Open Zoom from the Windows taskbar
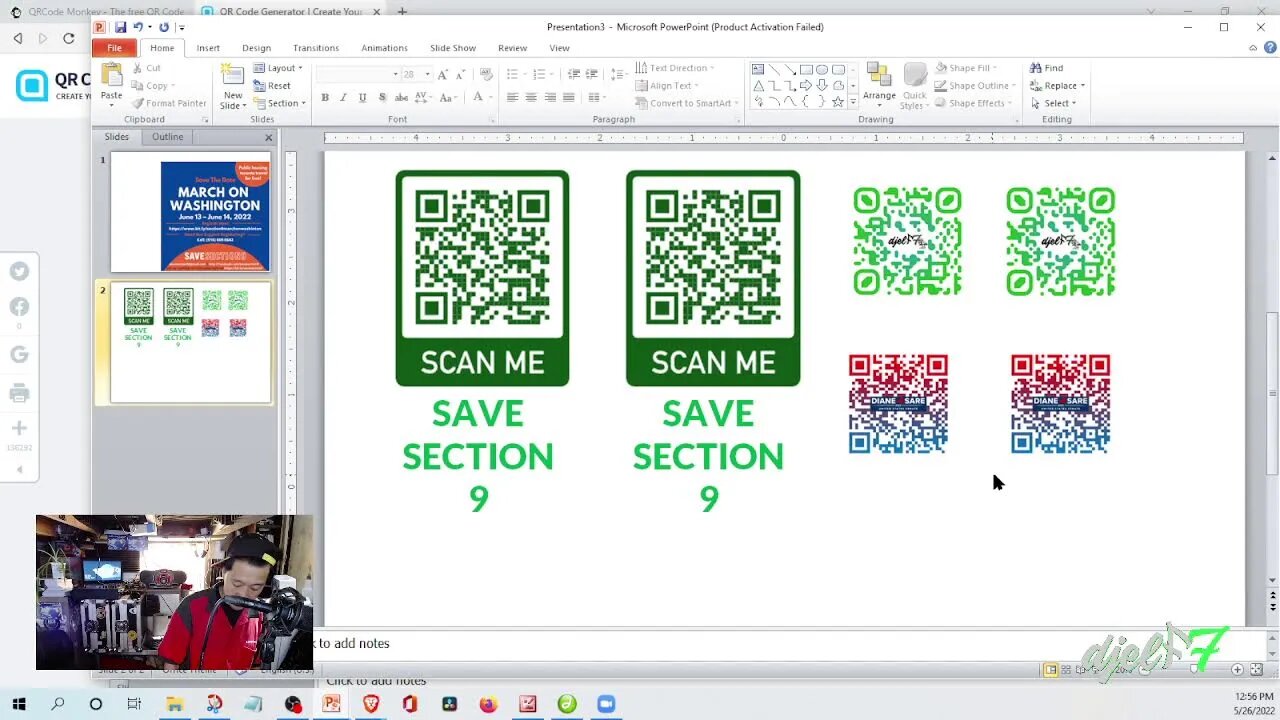Screen dimensions: 1280x720 pyautogui.click(x=605, y=704)
